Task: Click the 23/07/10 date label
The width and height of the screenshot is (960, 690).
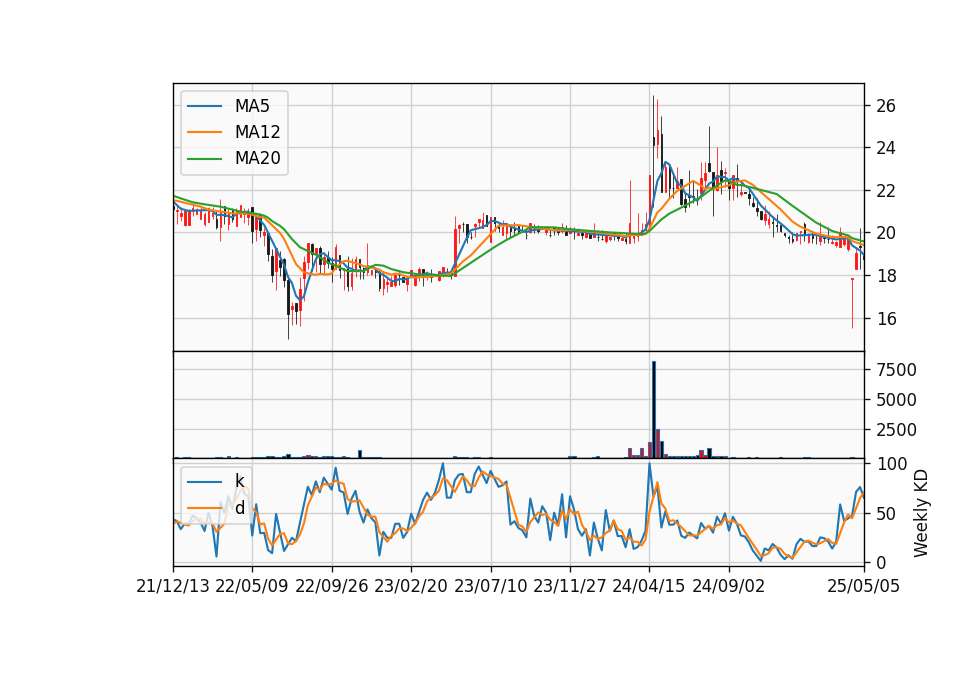Action: 490,587
